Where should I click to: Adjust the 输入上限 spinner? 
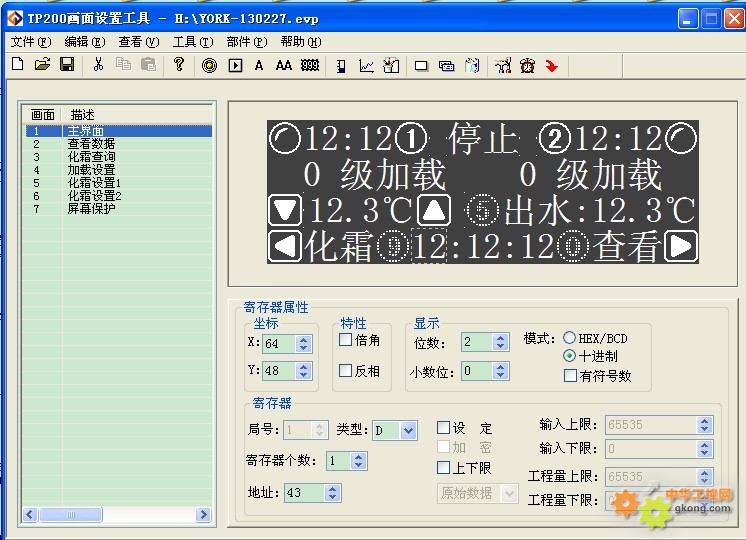click(704, 424)
